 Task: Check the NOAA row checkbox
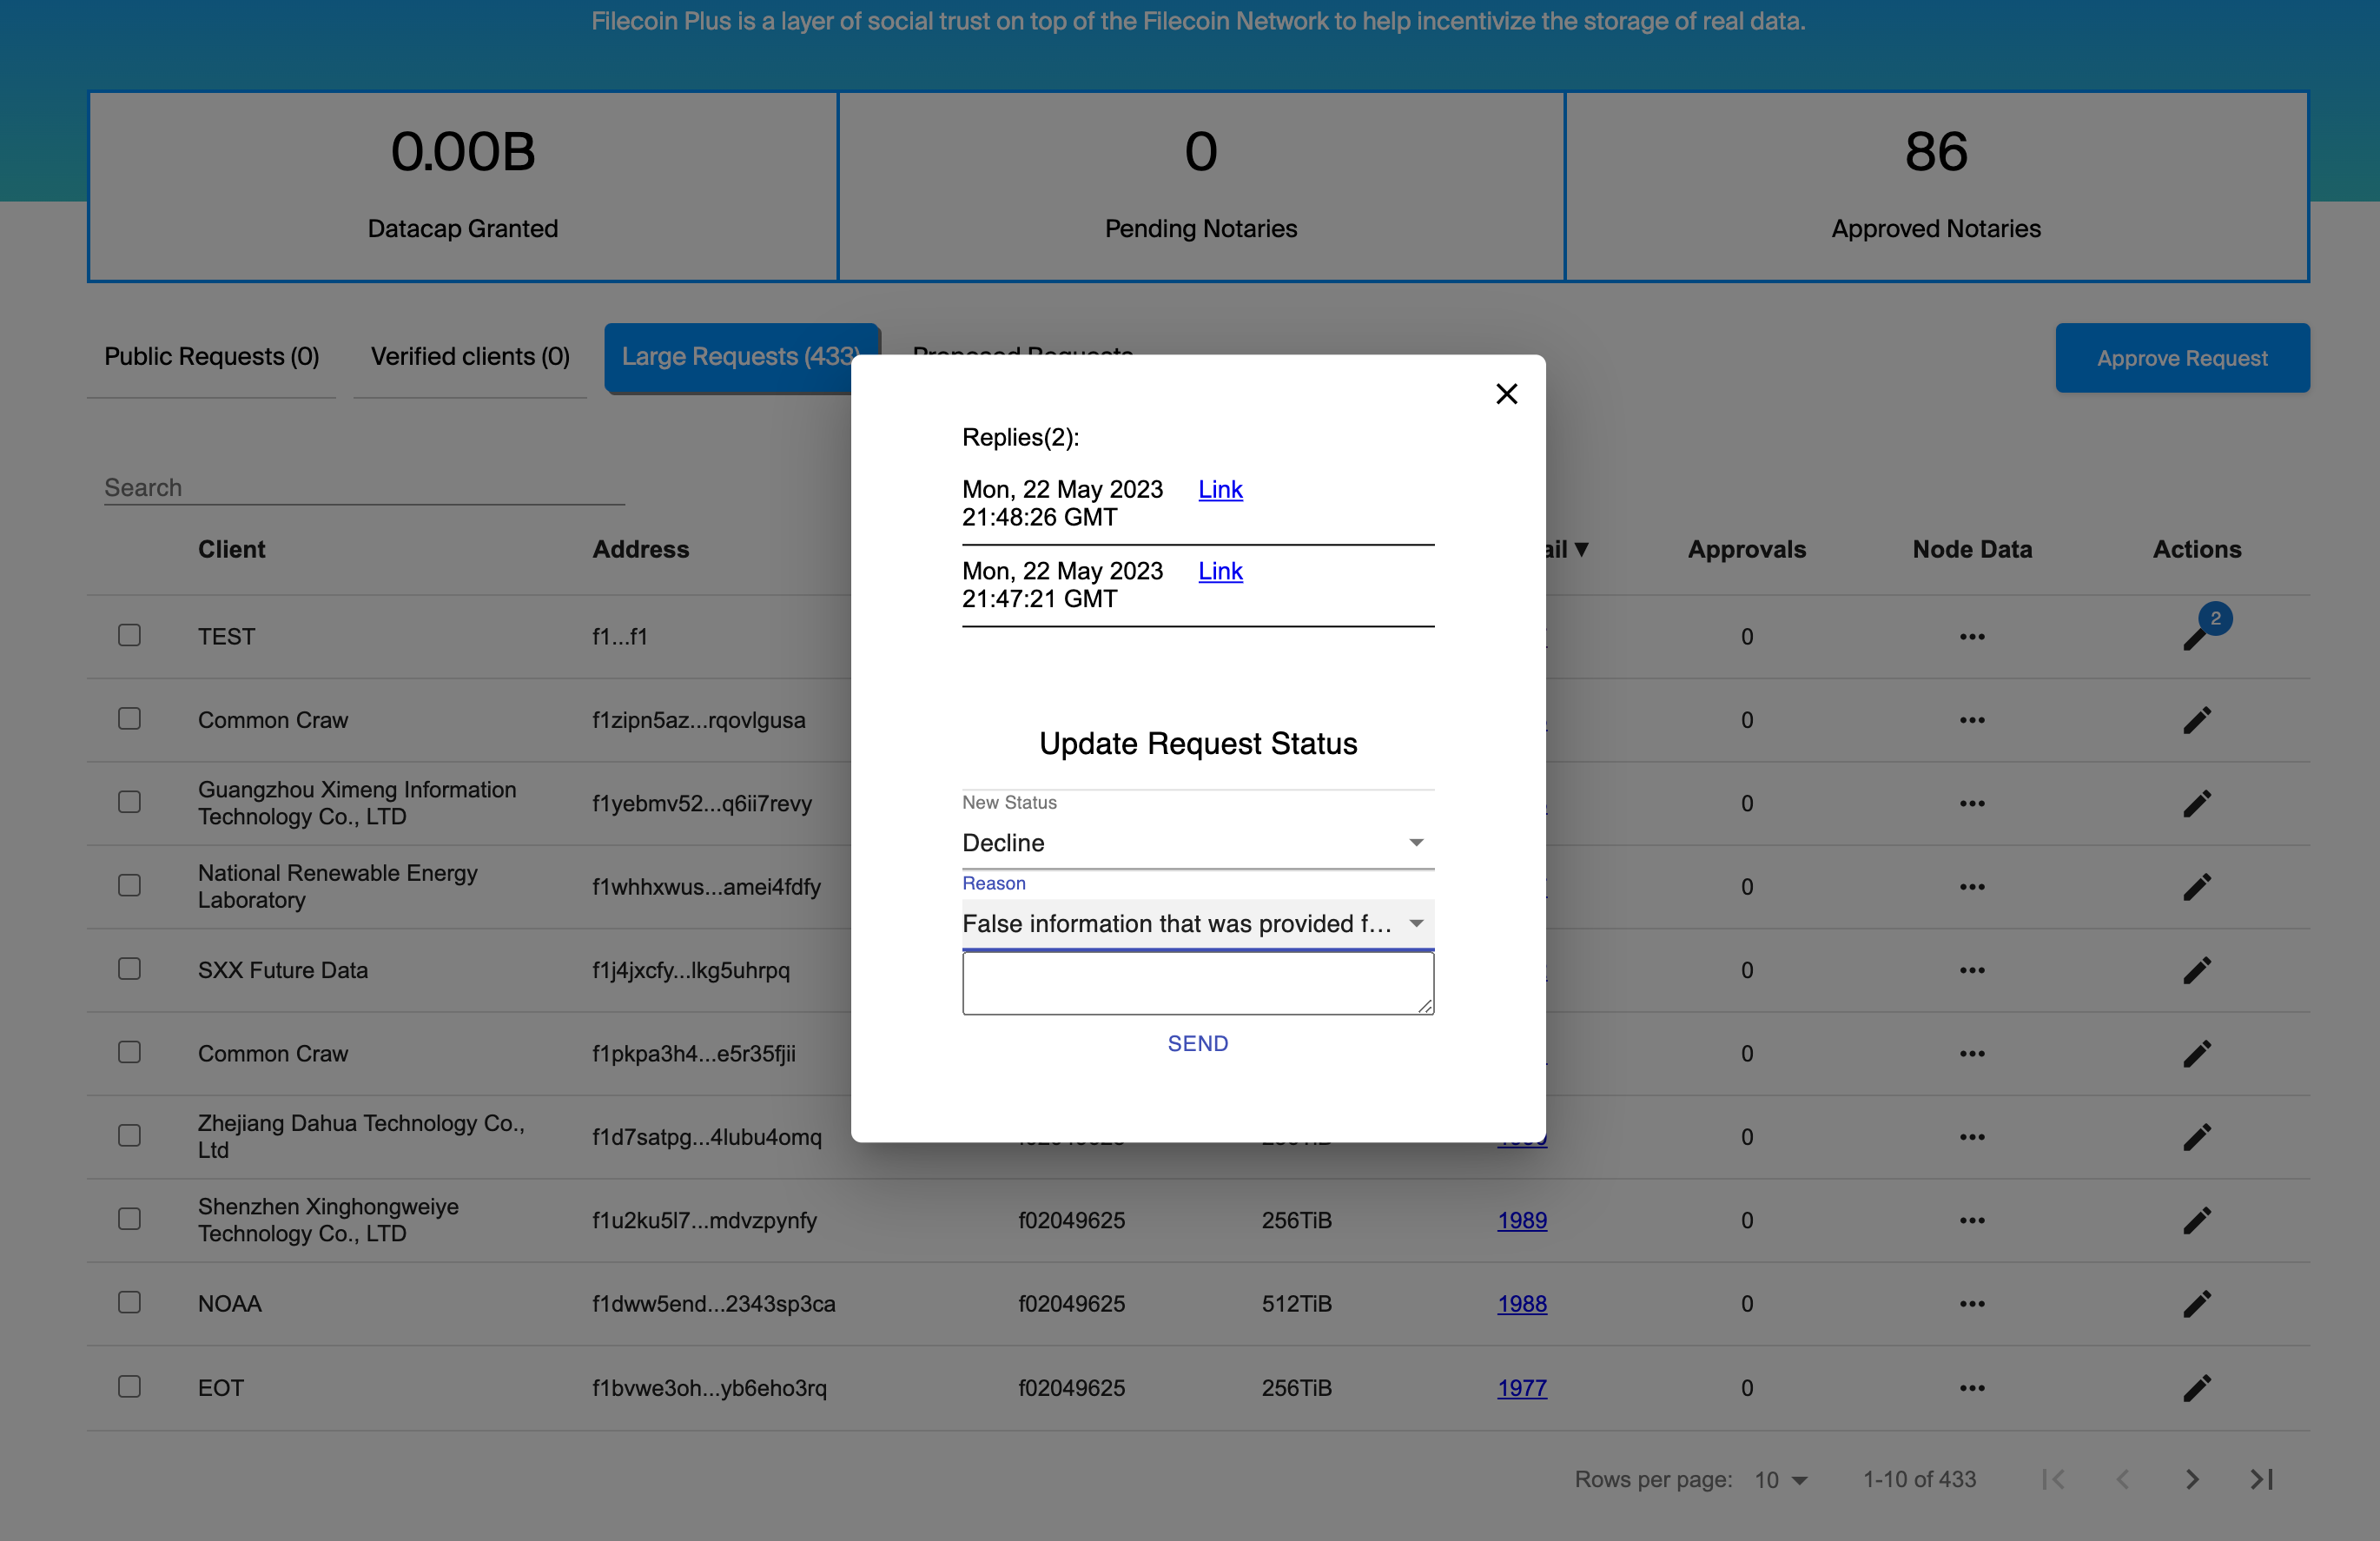point(129,1303)
